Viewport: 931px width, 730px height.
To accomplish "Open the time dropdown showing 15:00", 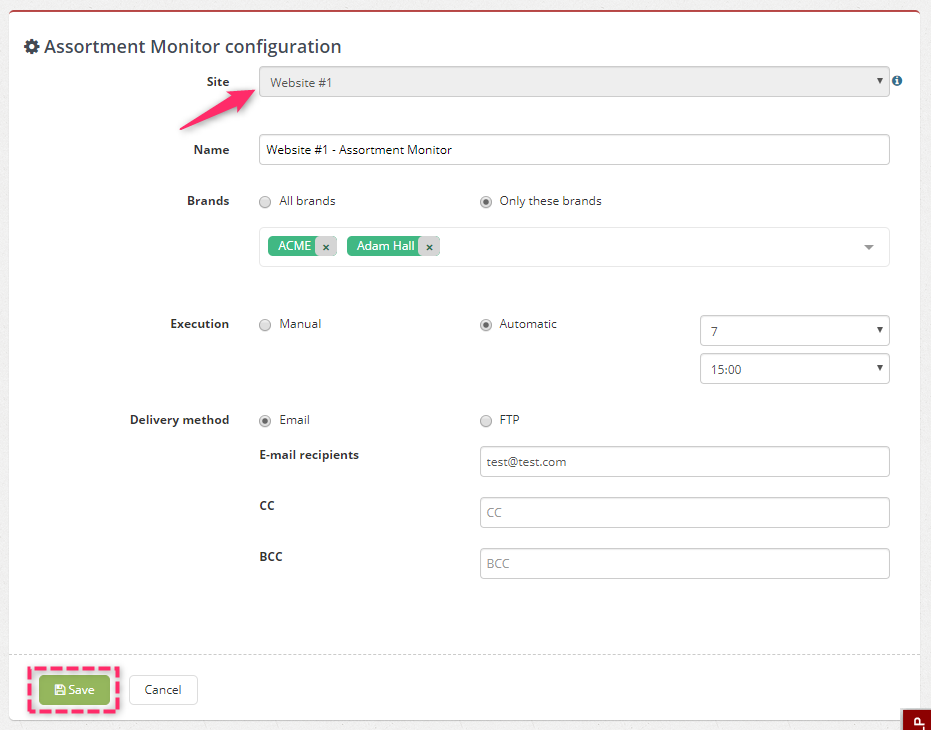I will tap(794, 369).
